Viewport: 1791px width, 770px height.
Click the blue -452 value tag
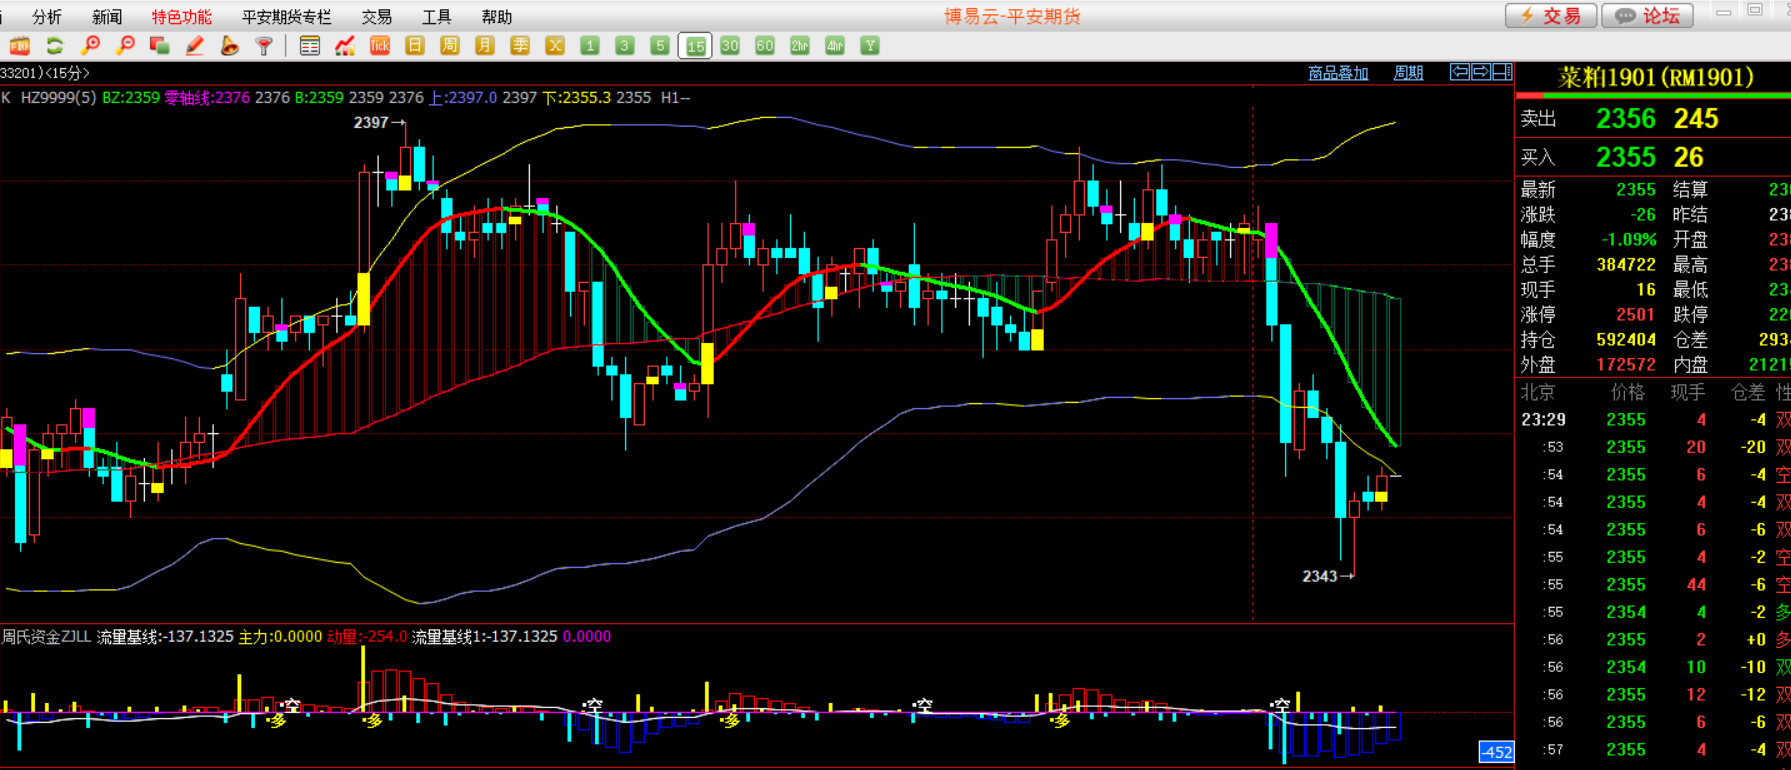tap(1496, 752)
